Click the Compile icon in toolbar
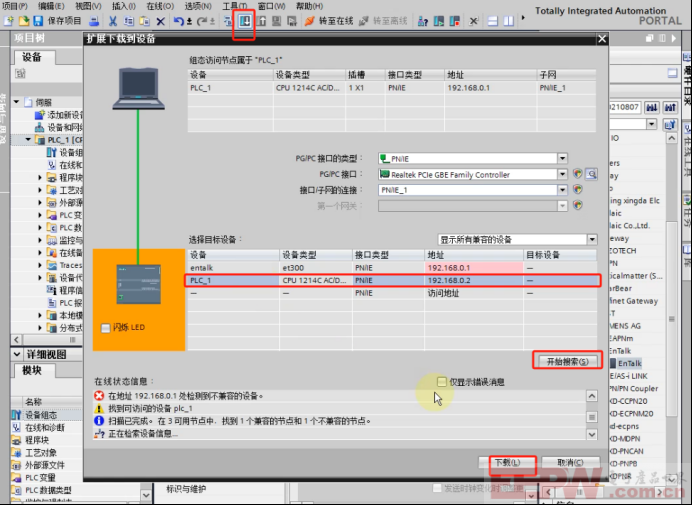This screenshot has width=692, height=505. pos(227,21)
